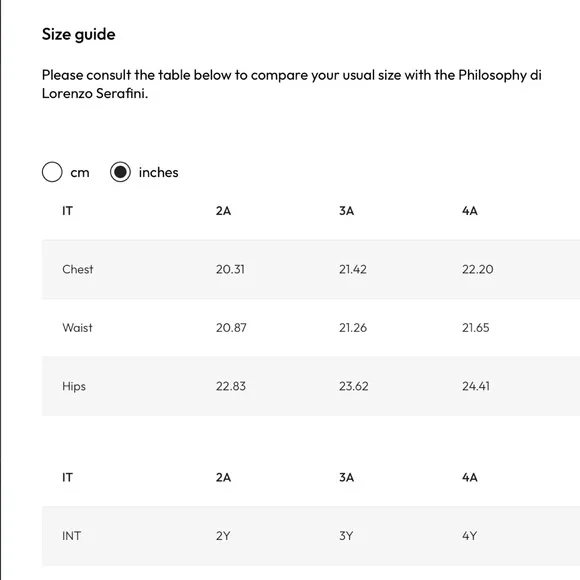Click the 3A column header in measurements table
This screenshot has width=580, height=580.
point(347,211)
